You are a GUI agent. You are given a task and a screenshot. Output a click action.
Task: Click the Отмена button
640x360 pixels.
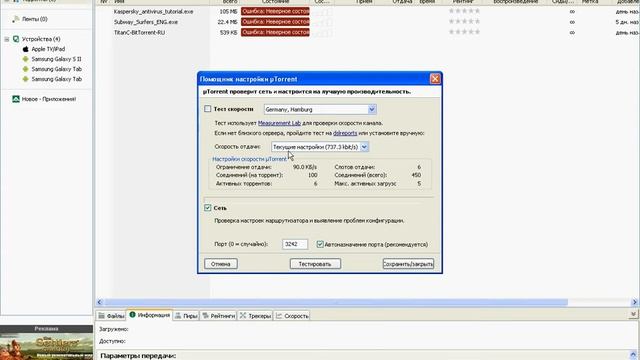tap(221, 264)
